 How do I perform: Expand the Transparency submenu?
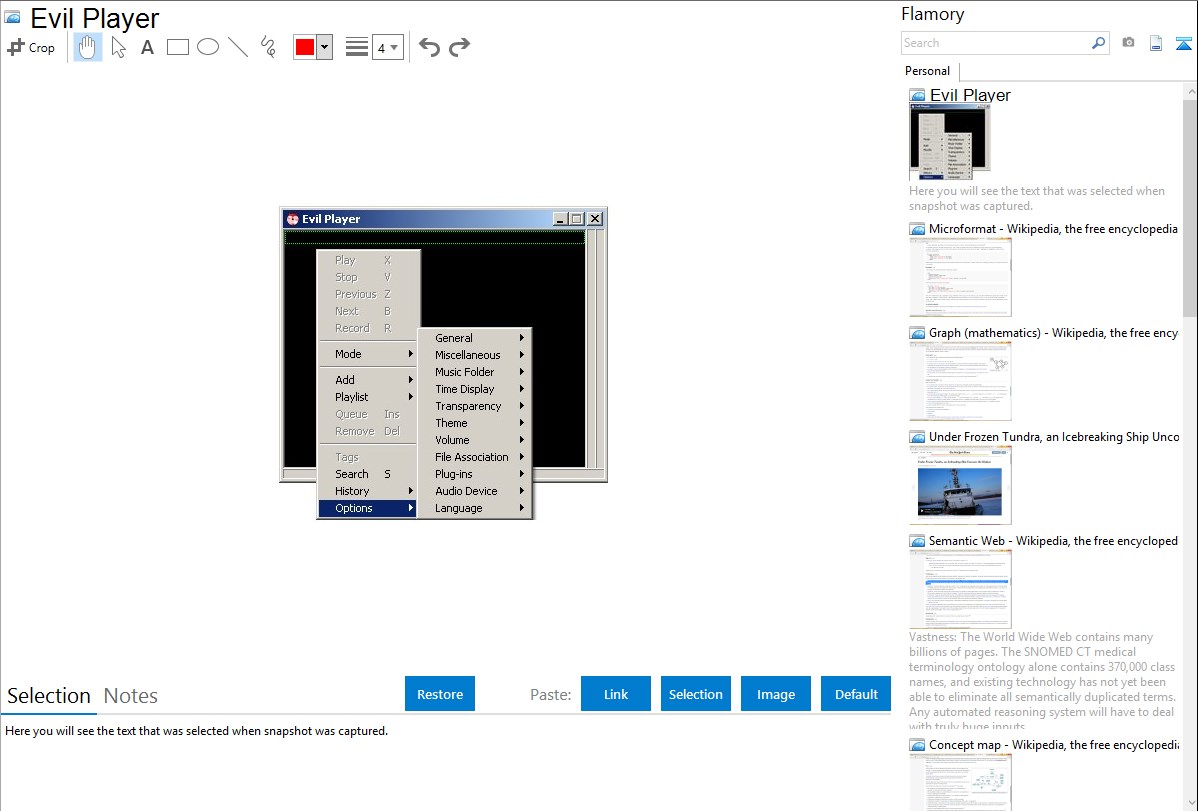click(x=475, y=406)
